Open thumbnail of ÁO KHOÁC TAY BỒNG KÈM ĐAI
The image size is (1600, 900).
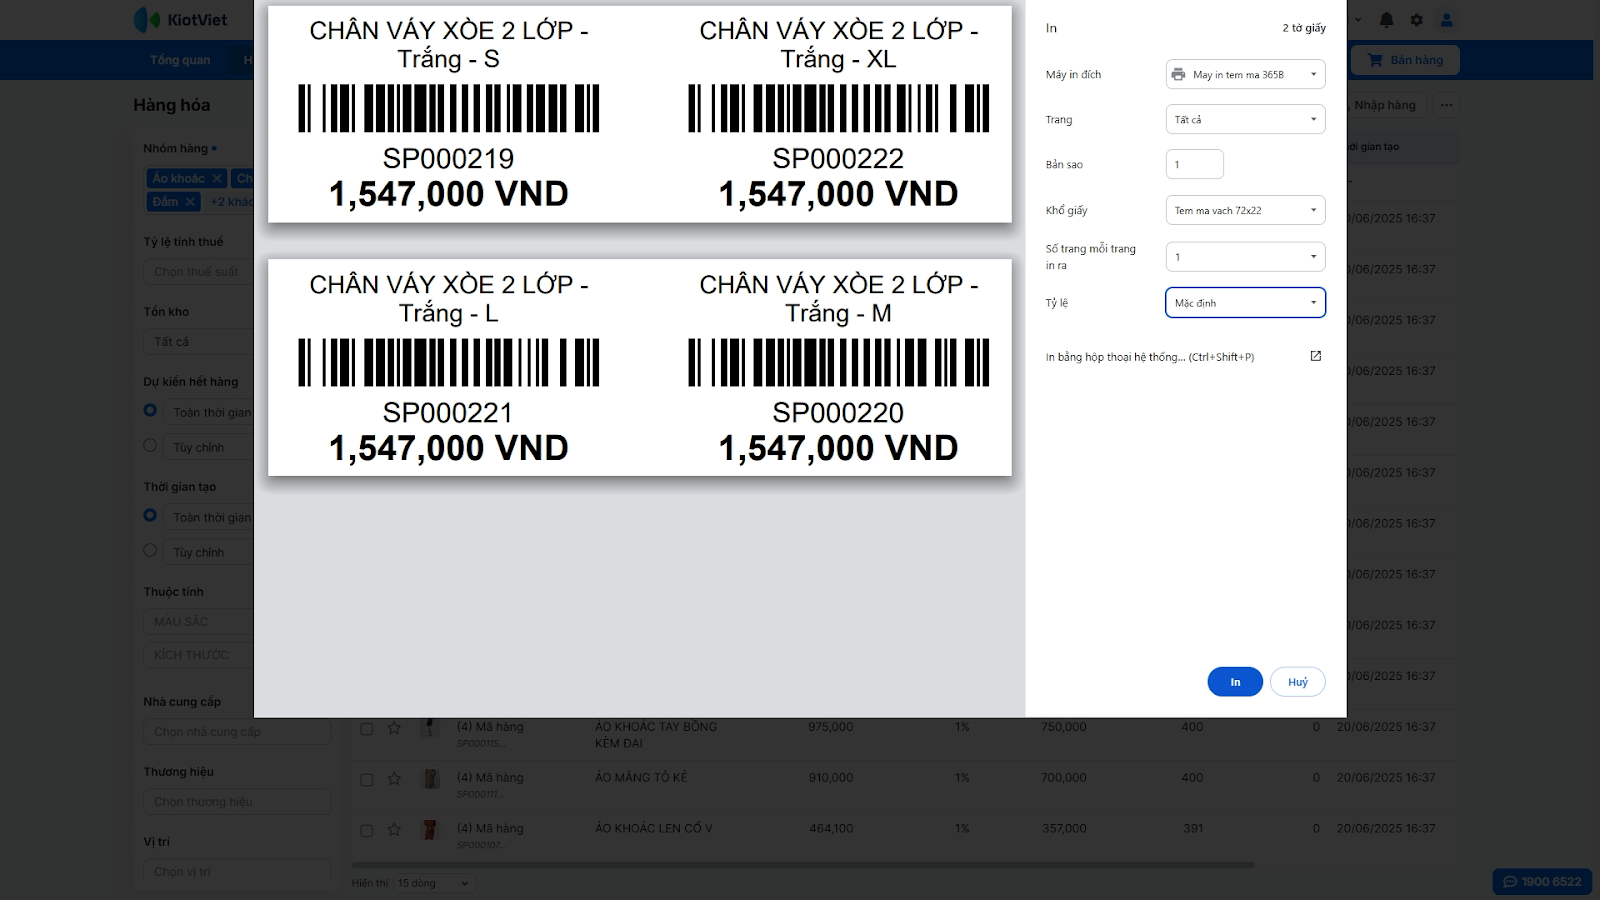(x=430, y=728)
